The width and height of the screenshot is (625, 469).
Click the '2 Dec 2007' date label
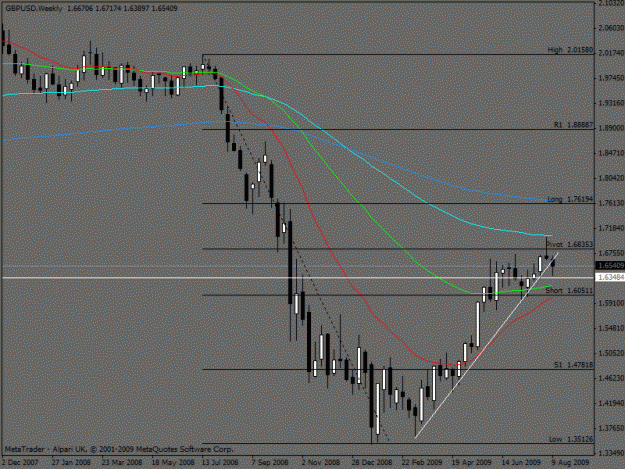tap(20, 462)
